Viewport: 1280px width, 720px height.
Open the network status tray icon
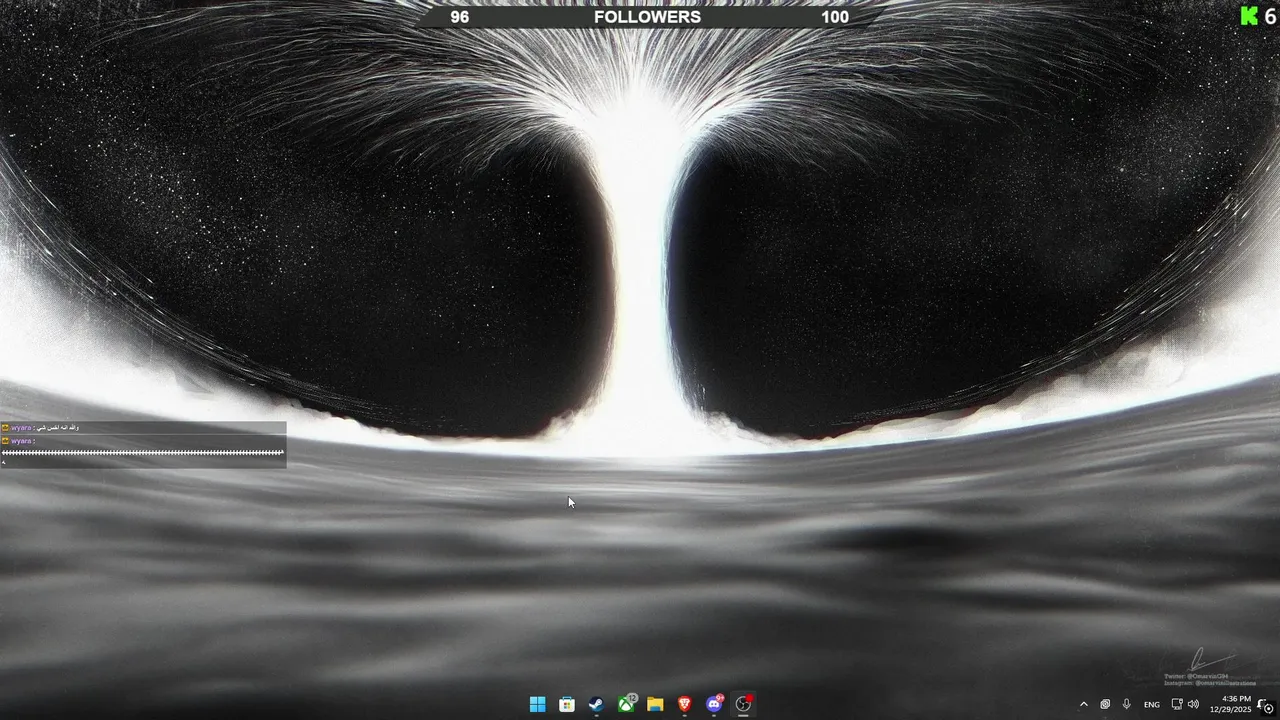coord(1177,704)
